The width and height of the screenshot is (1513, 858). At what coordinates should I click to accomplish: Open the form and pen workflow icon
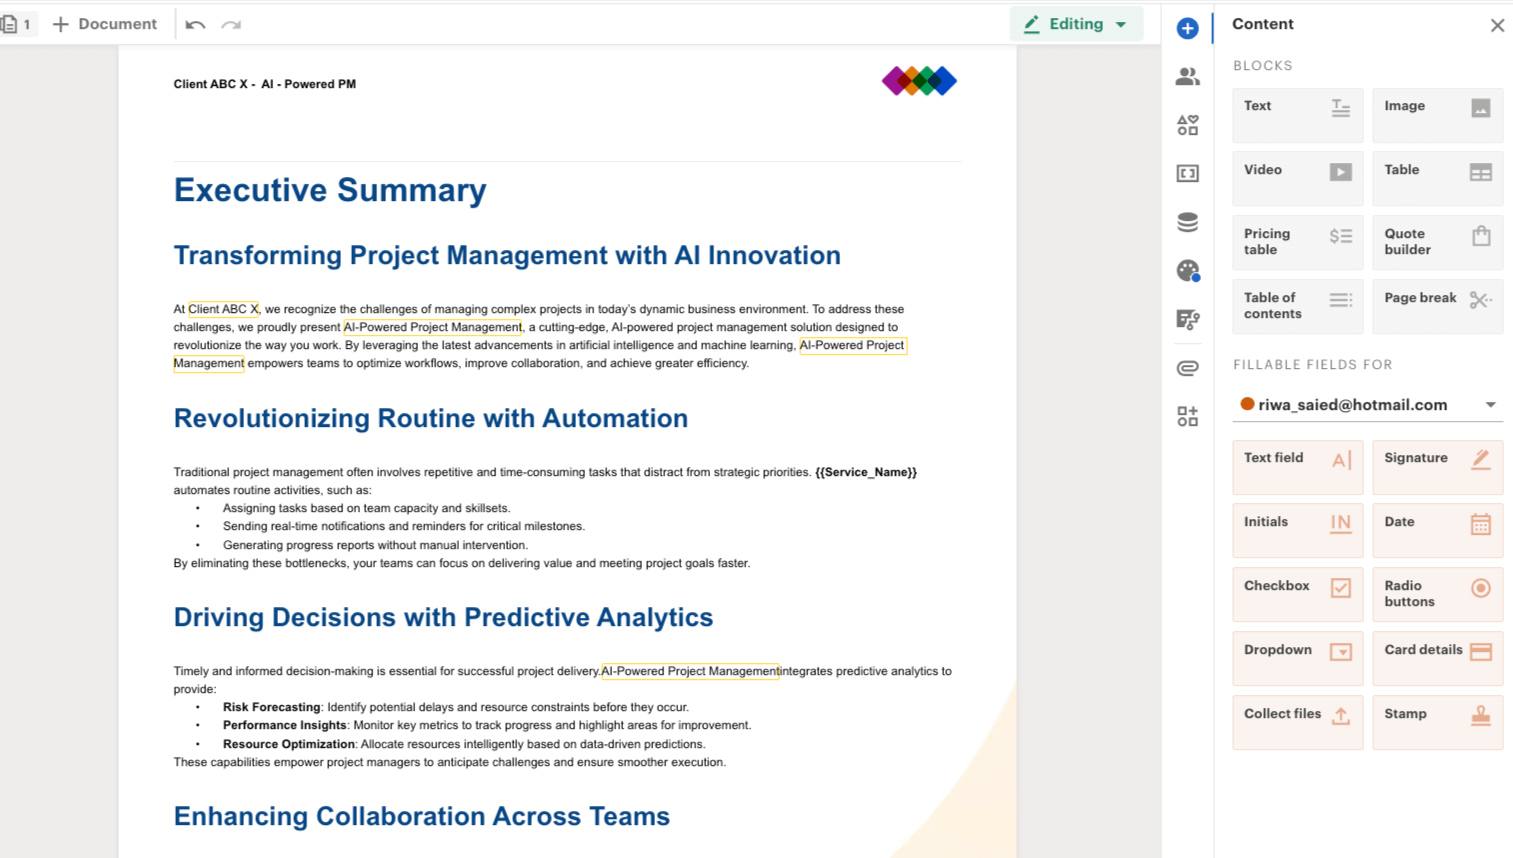click(1187, 319)
